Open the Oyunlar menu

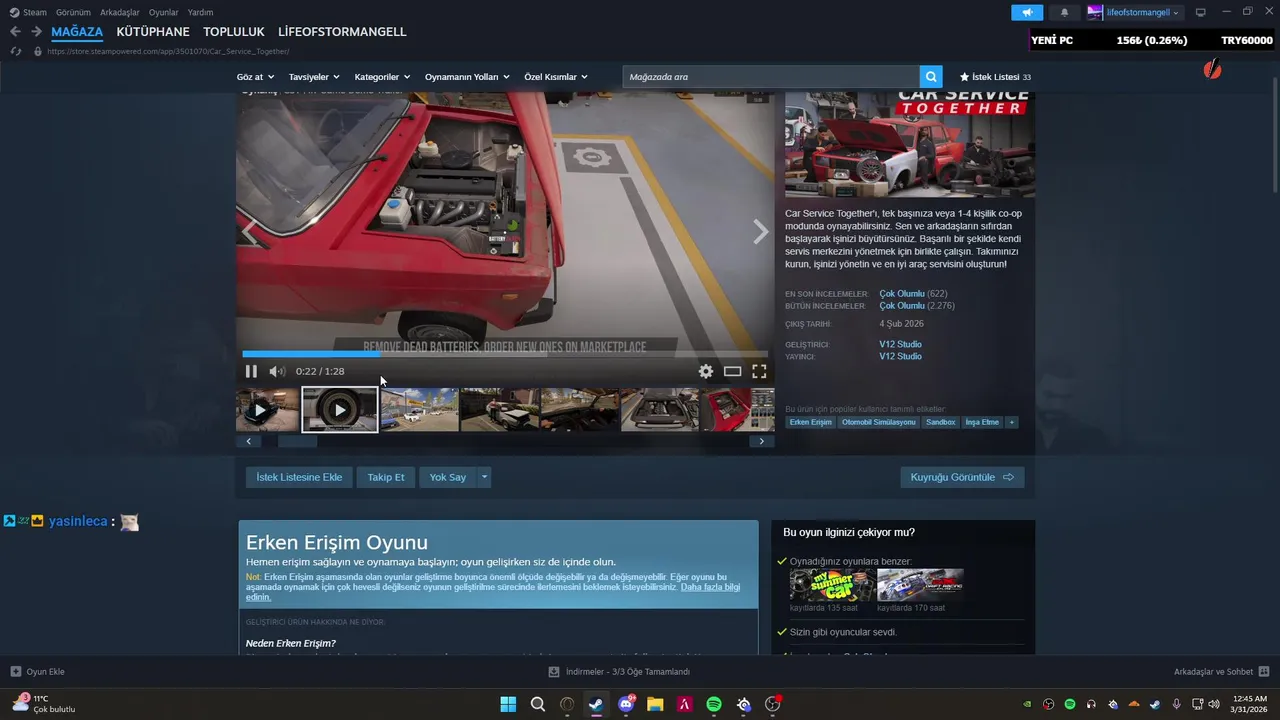[164, 12]
